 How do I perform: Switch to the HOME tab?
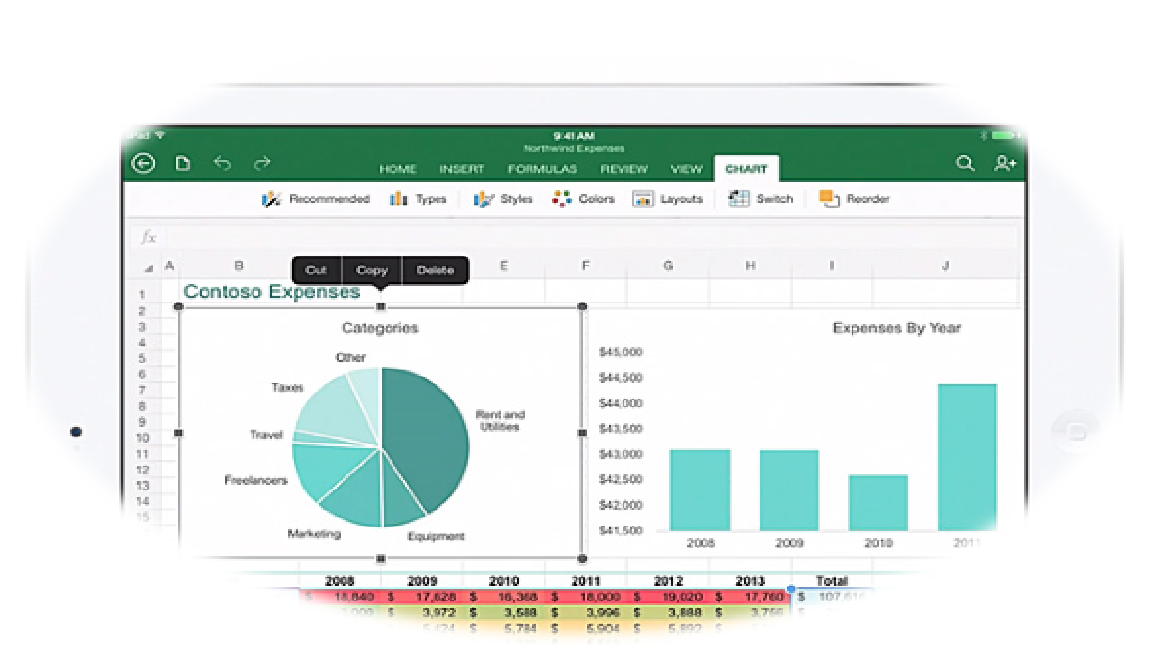[398, 169]
